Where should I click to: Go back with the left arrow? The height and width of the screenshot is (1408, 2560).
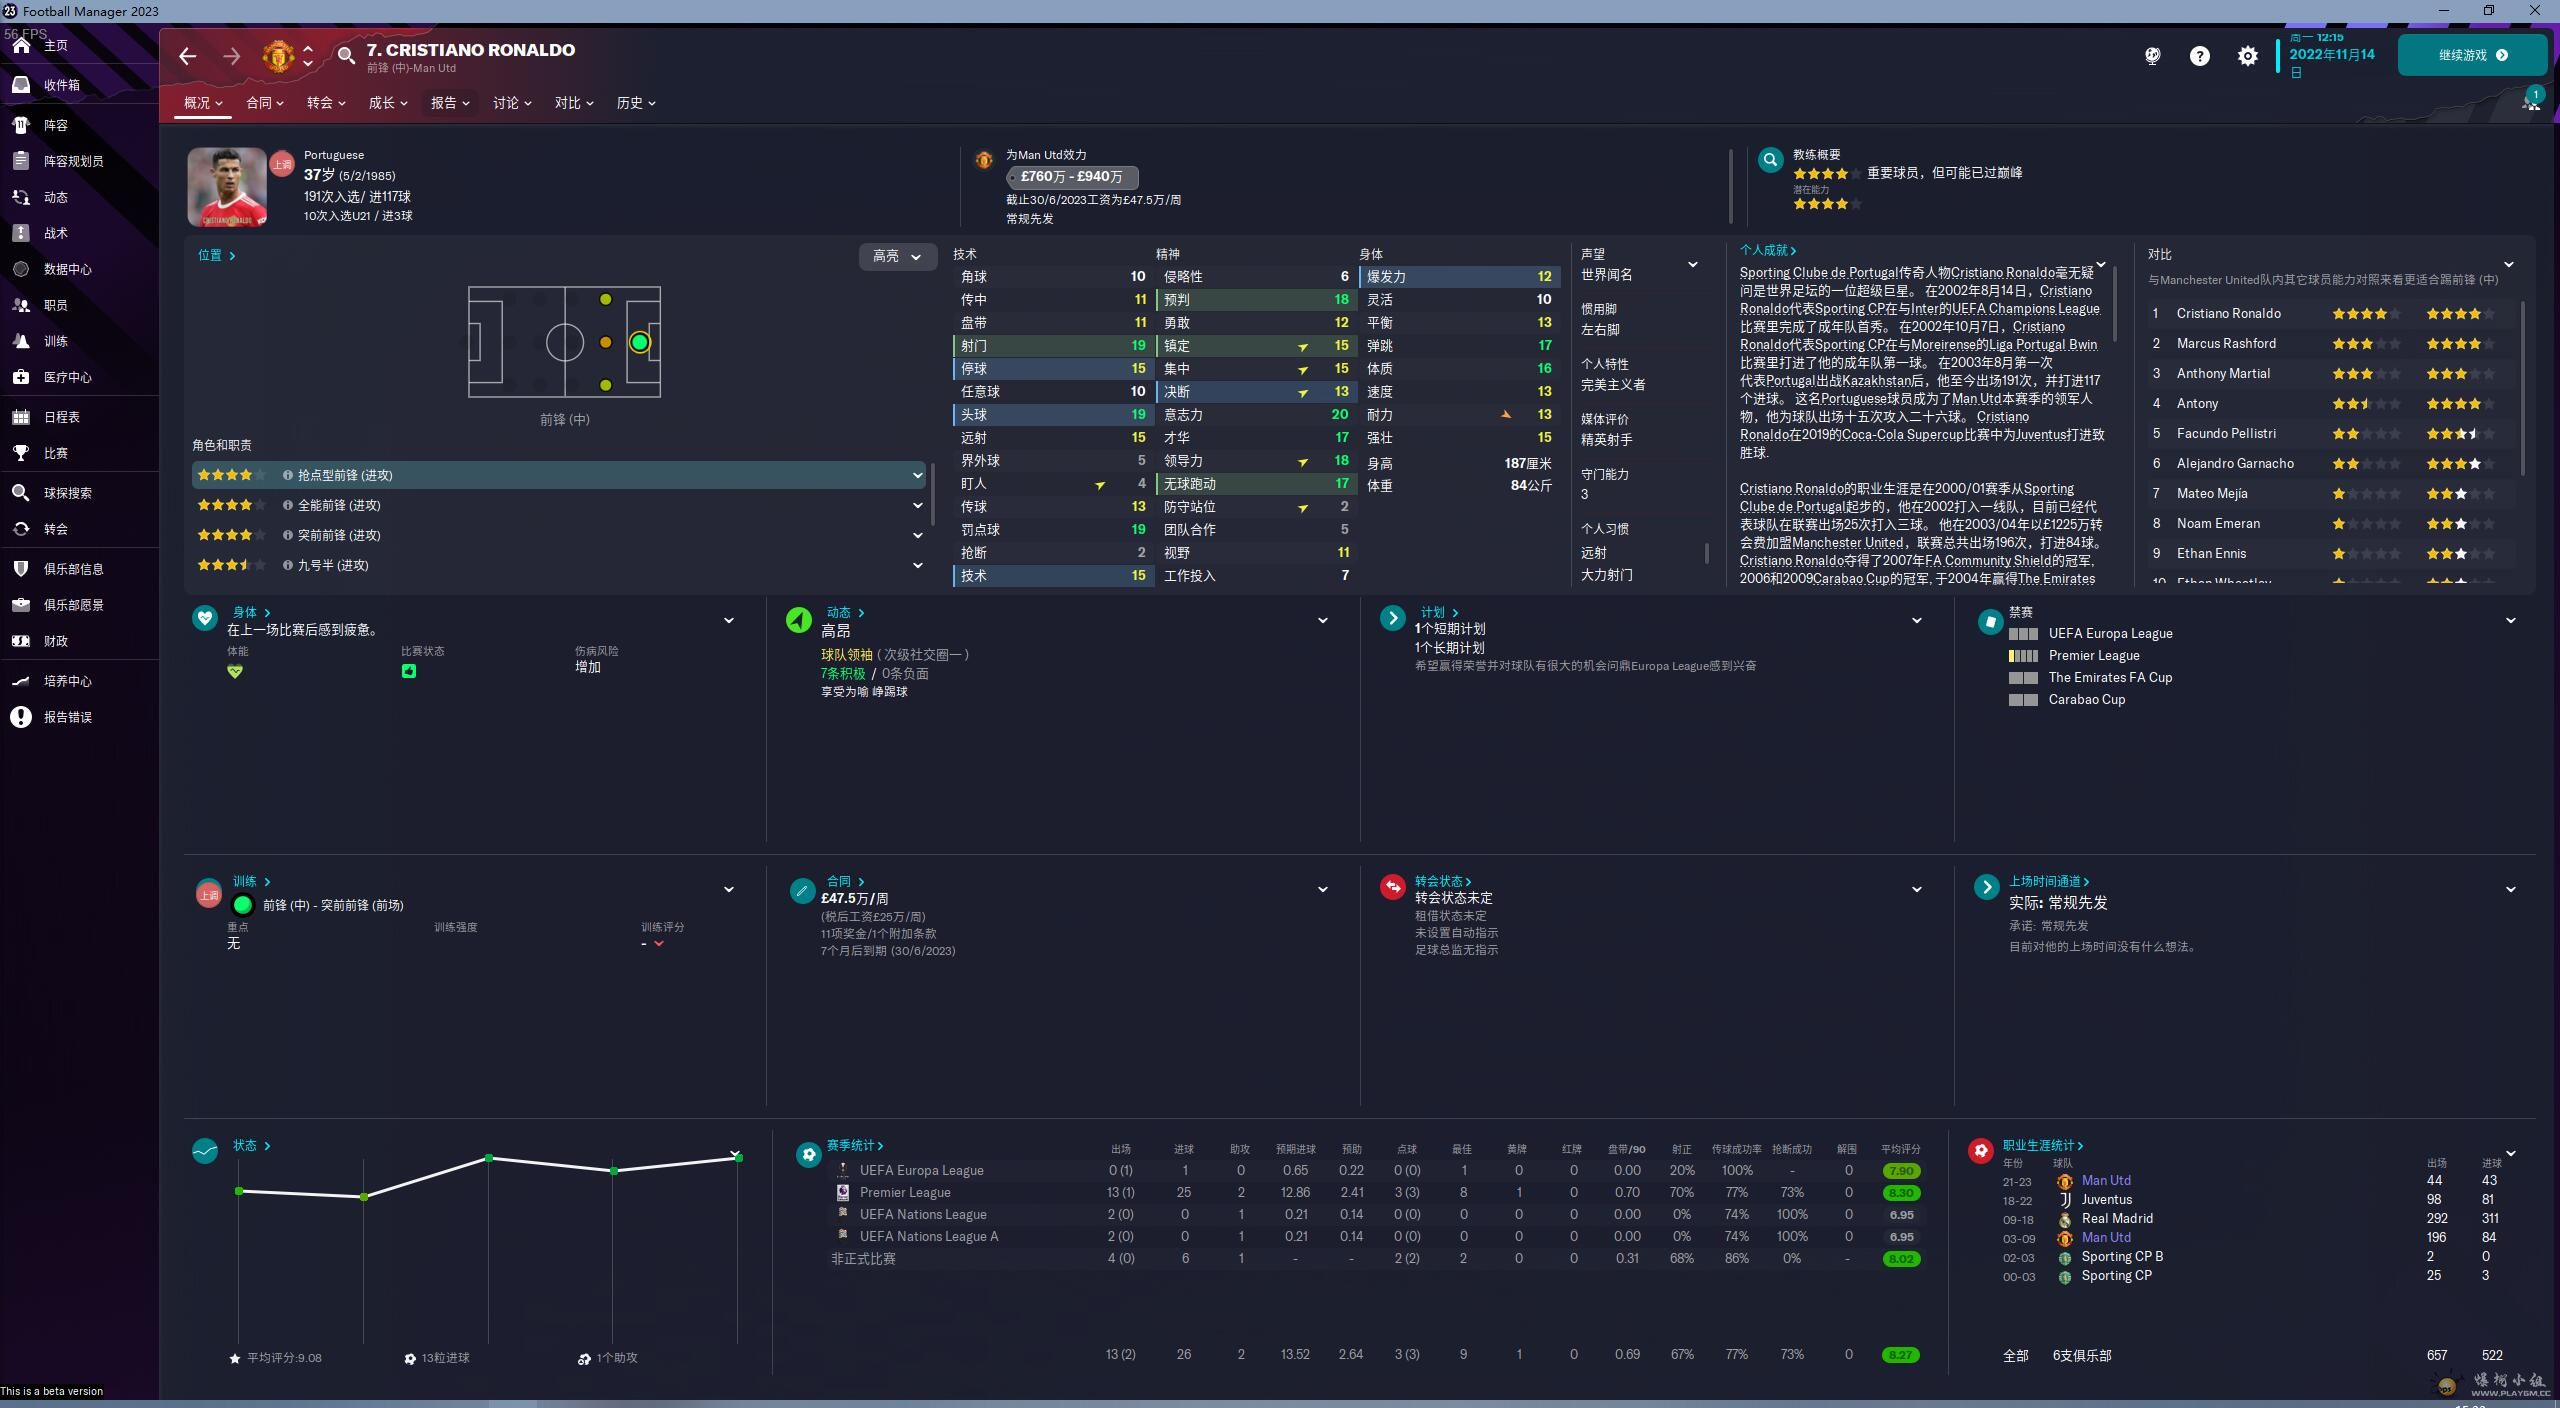point(187,56)
